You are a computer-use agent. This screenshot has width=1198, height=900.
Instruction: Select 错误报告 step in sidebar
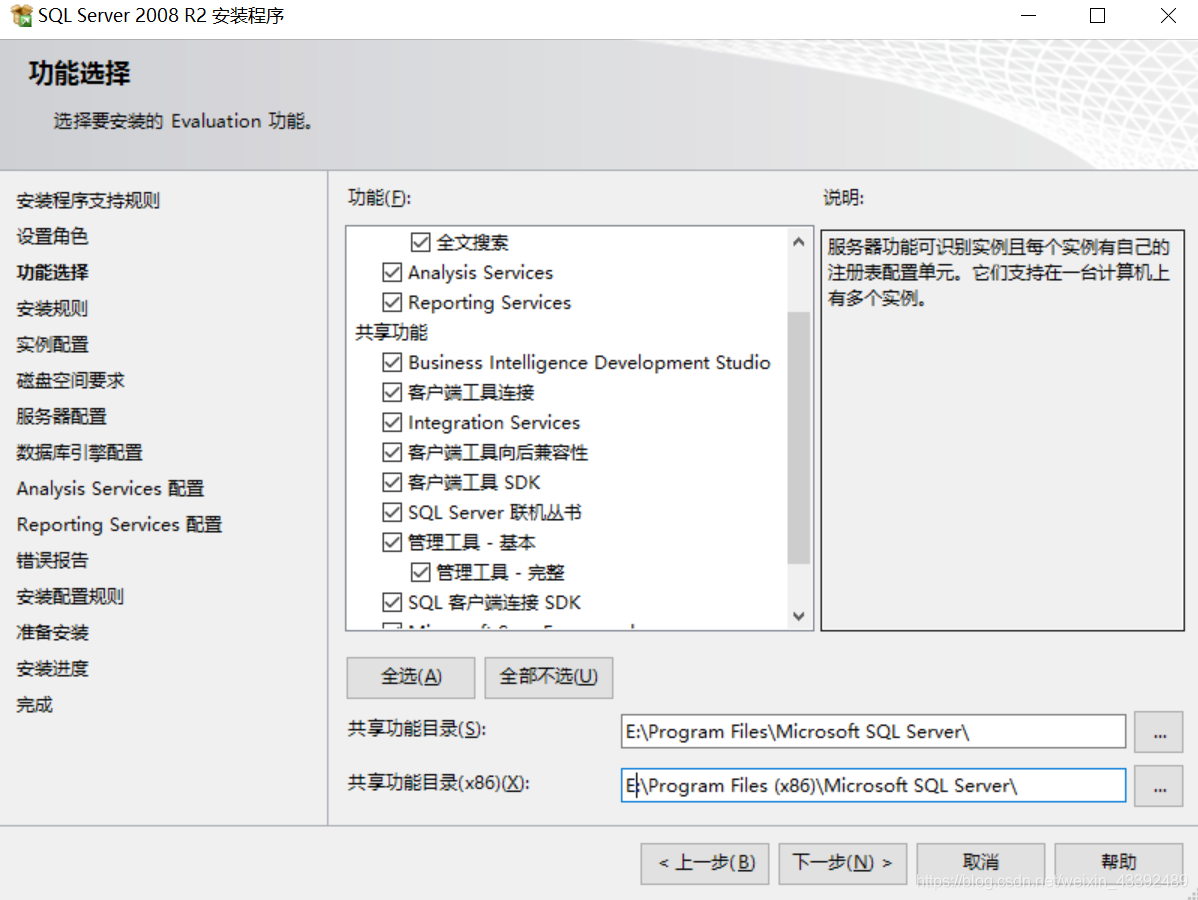coord(52,561)
